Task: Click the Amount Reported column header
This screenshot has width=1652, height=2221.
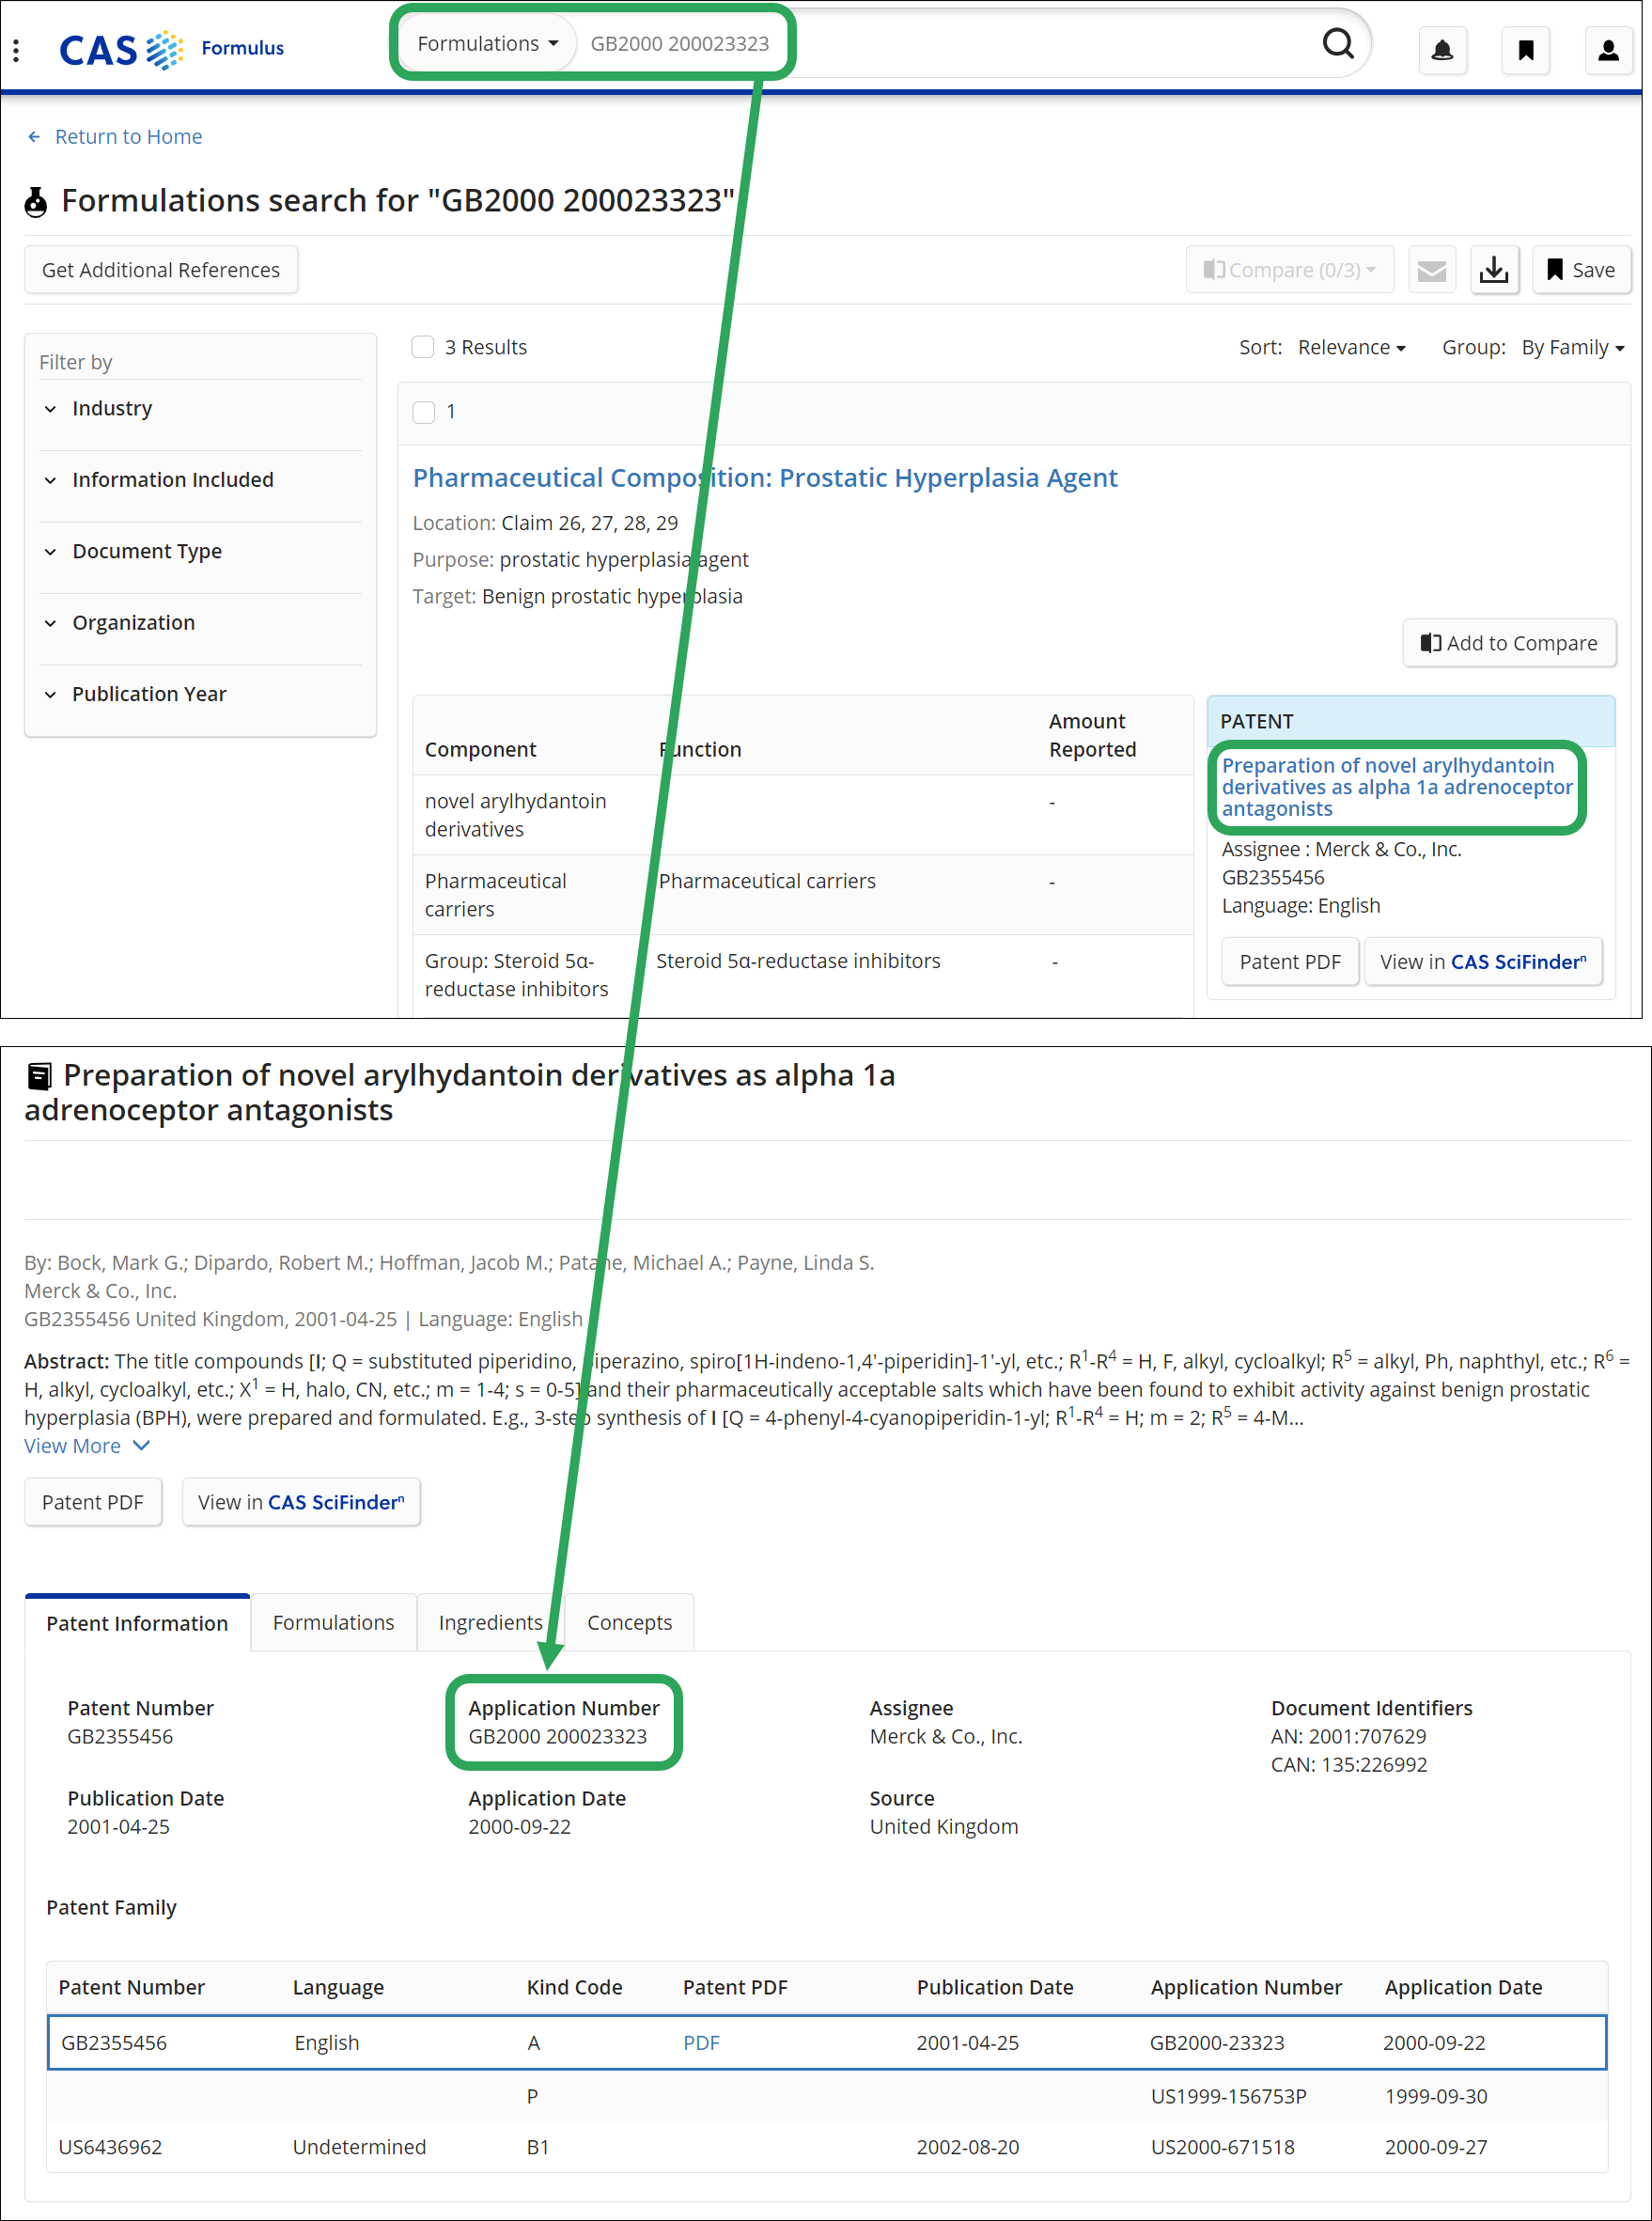Action: [1092, 735]
